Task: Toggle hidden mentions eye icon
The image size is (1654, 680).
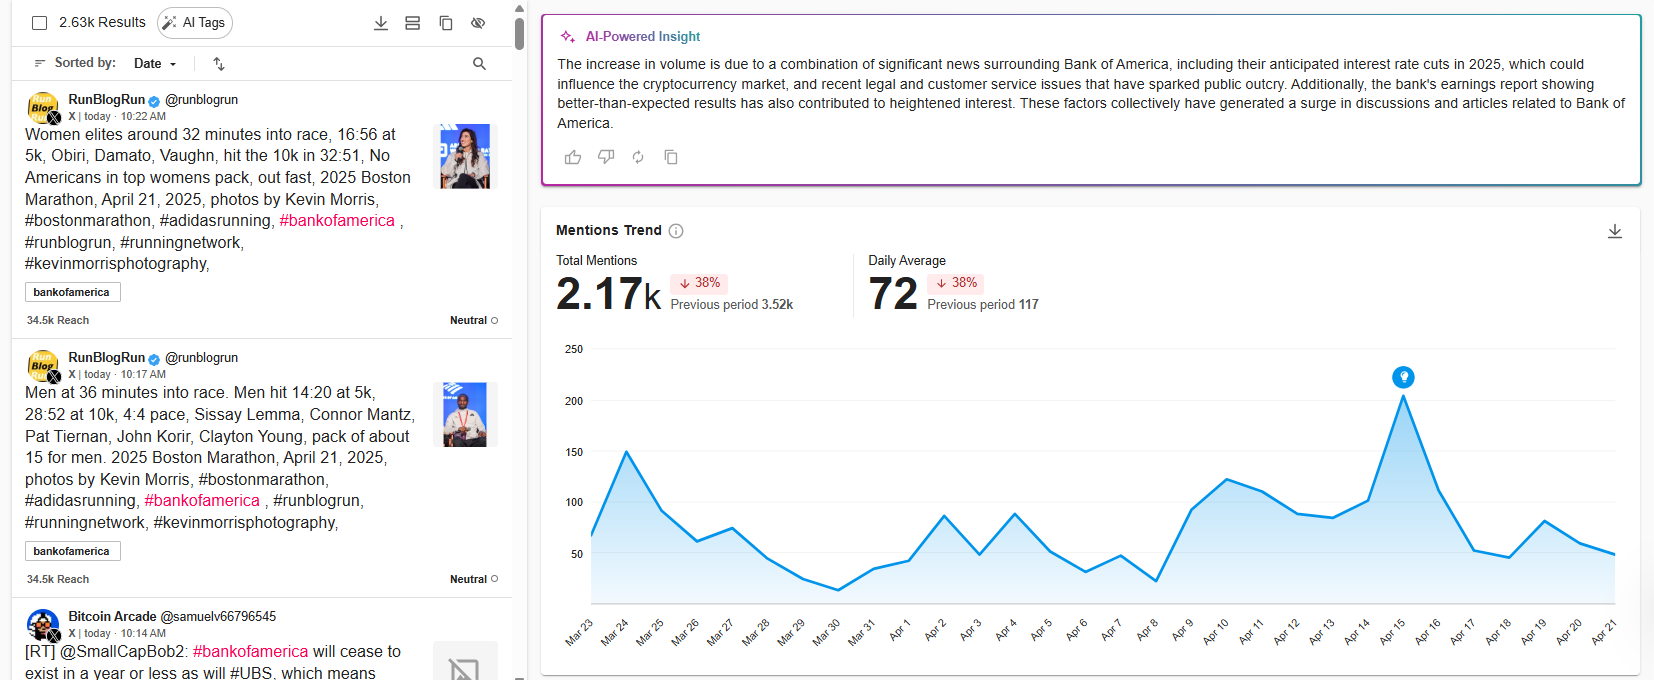Action: point(478,23)
